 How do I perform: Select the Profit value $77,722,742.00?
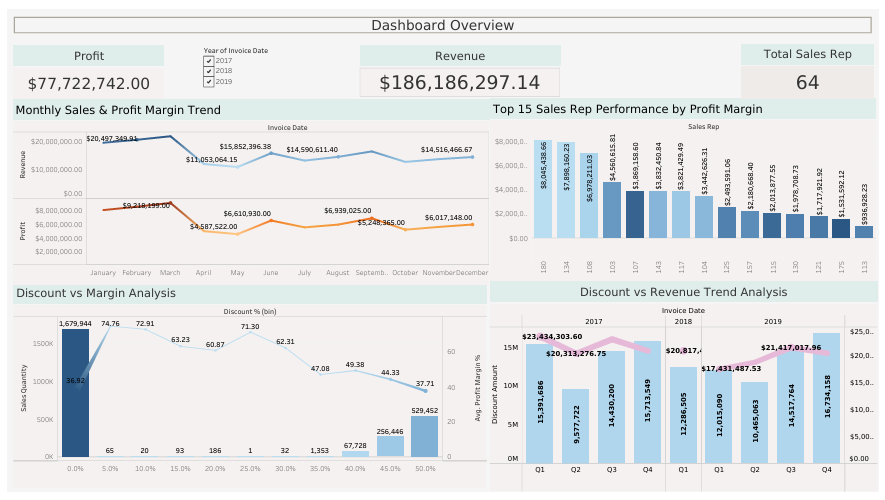89,84
